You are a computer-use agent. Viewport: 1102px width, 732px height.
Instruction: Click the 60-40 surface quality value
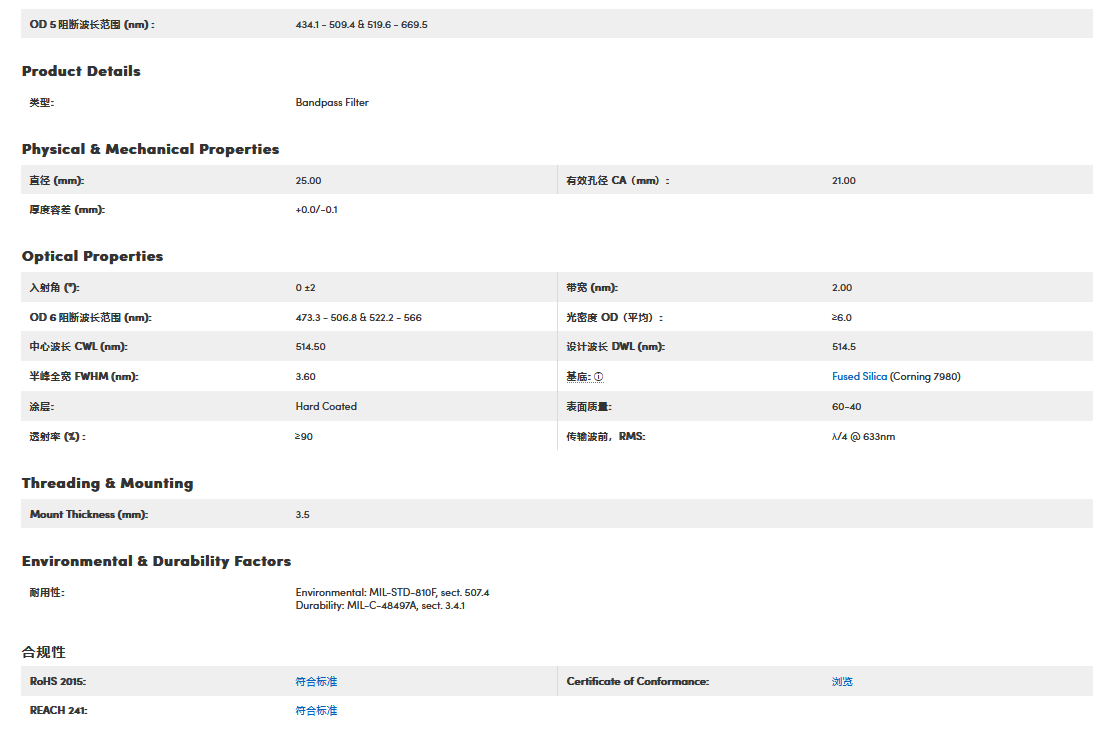pyautogui.click(x=846, y=407)
